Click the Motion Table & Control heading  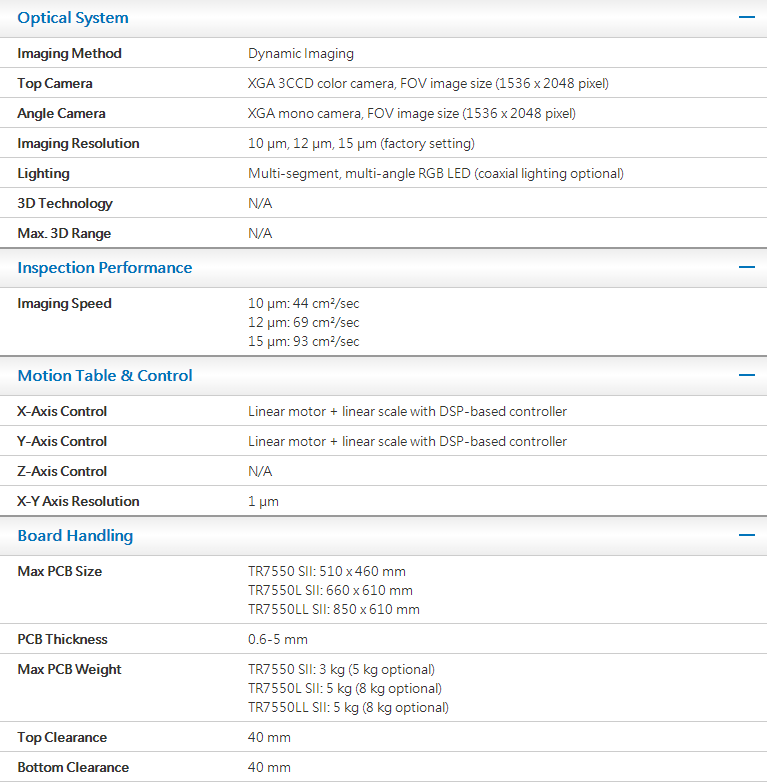(105, 376)
